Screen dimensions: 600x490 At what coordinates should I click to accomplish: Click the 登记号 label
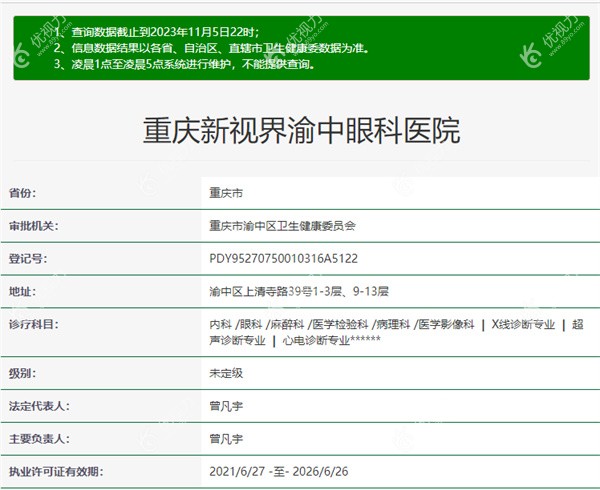(28, 259)
